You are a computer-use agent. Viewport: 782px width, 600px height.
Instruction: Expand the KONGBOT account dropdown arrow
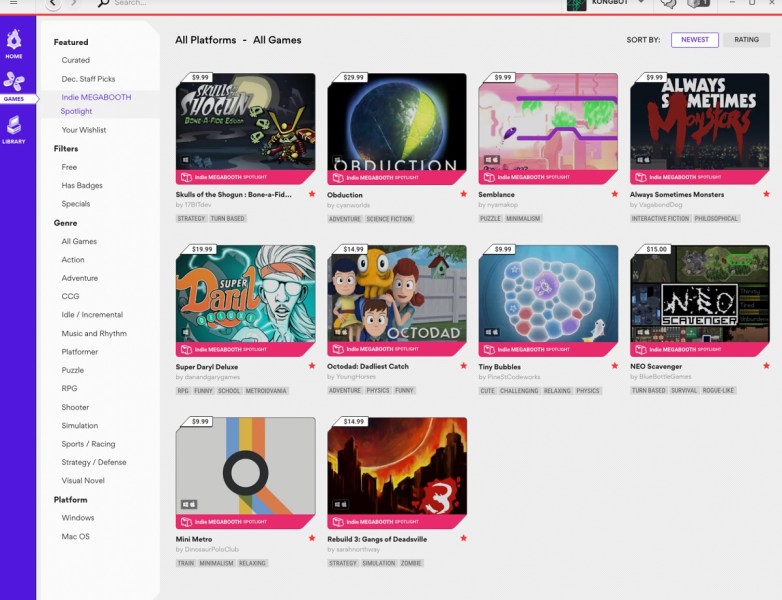point(641,2)
